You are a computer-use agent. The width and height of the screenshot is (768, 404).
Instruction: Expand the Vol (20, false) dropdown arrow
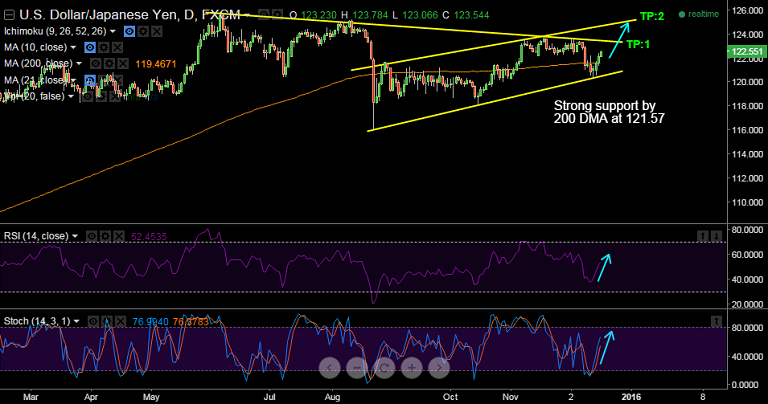(71, 96)
